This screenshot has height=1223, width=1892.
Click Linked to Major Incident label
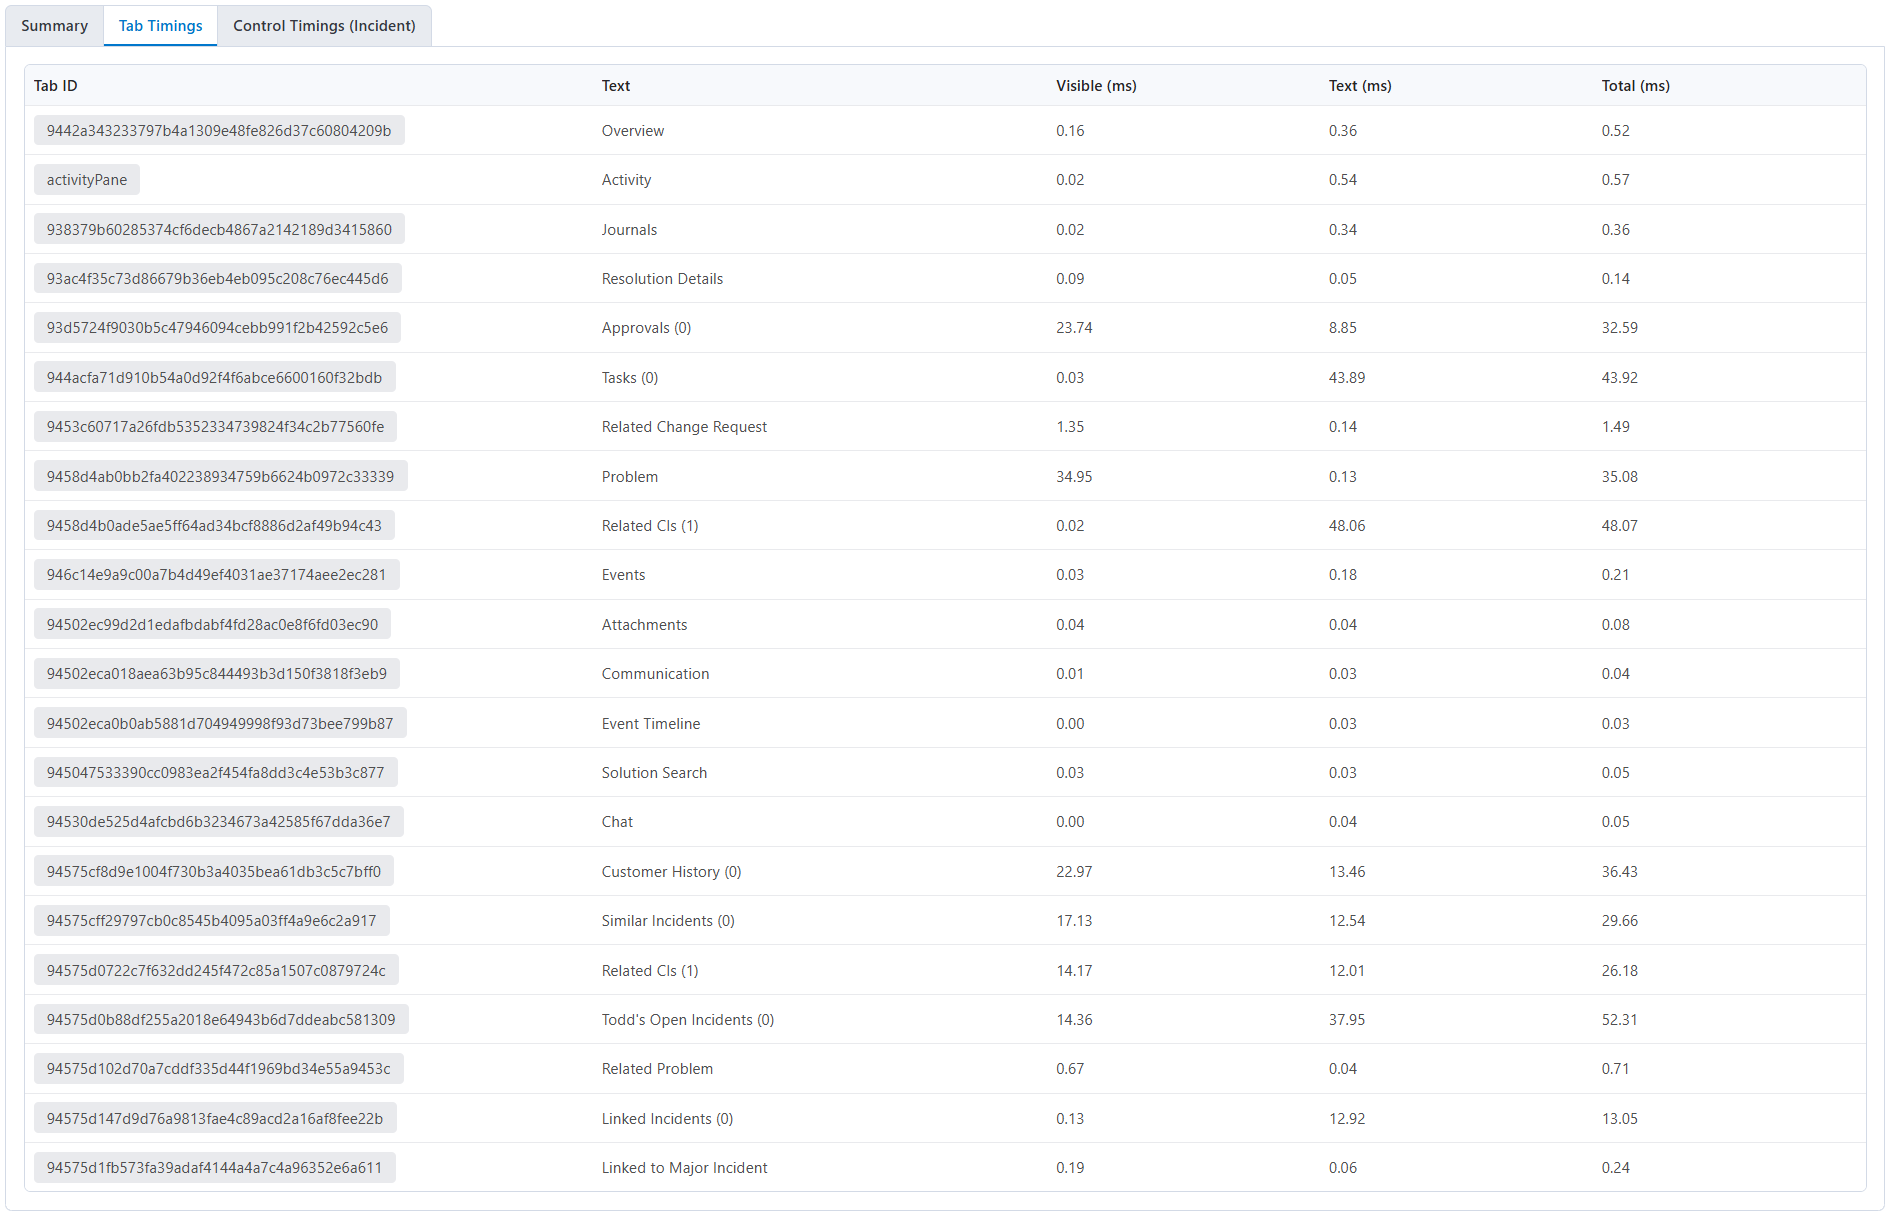click(684, 1168)
